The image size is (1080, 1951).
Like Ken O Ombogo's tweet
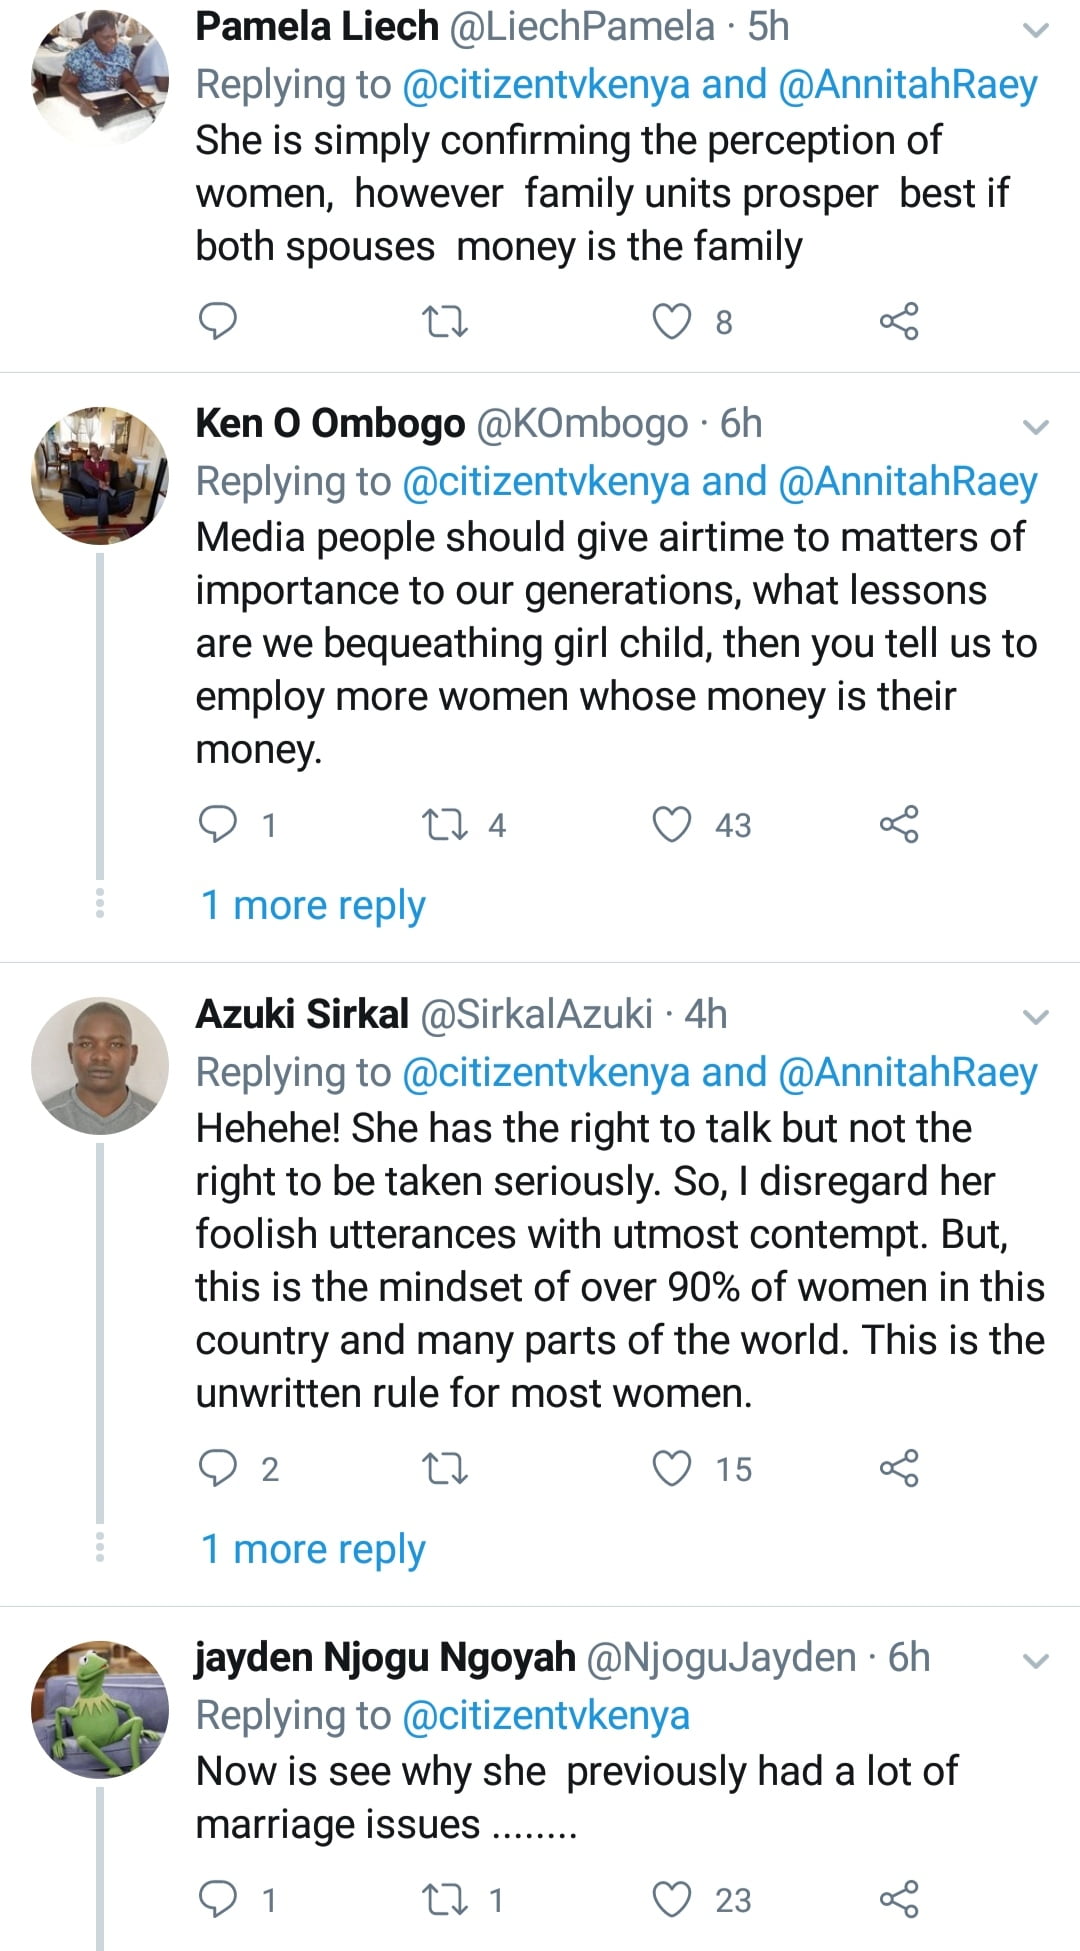pos(672,825)
